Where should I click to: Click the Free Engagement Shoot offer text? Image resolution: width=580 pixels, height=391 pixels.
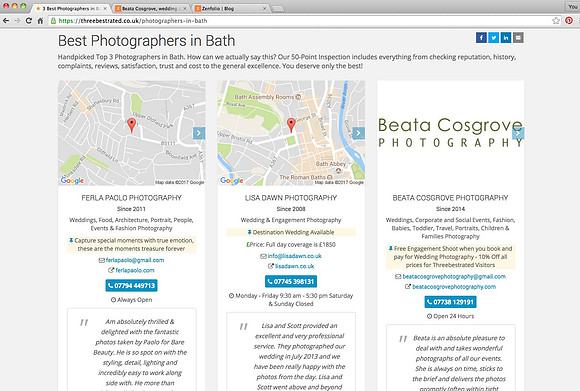tap(451, 257)
